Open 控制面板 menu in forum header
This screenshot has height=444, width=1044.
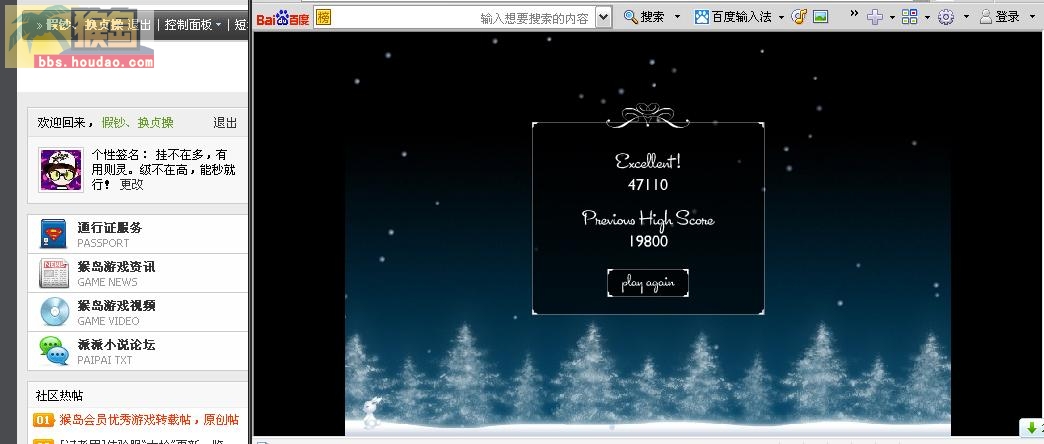[x=193, y=25]
